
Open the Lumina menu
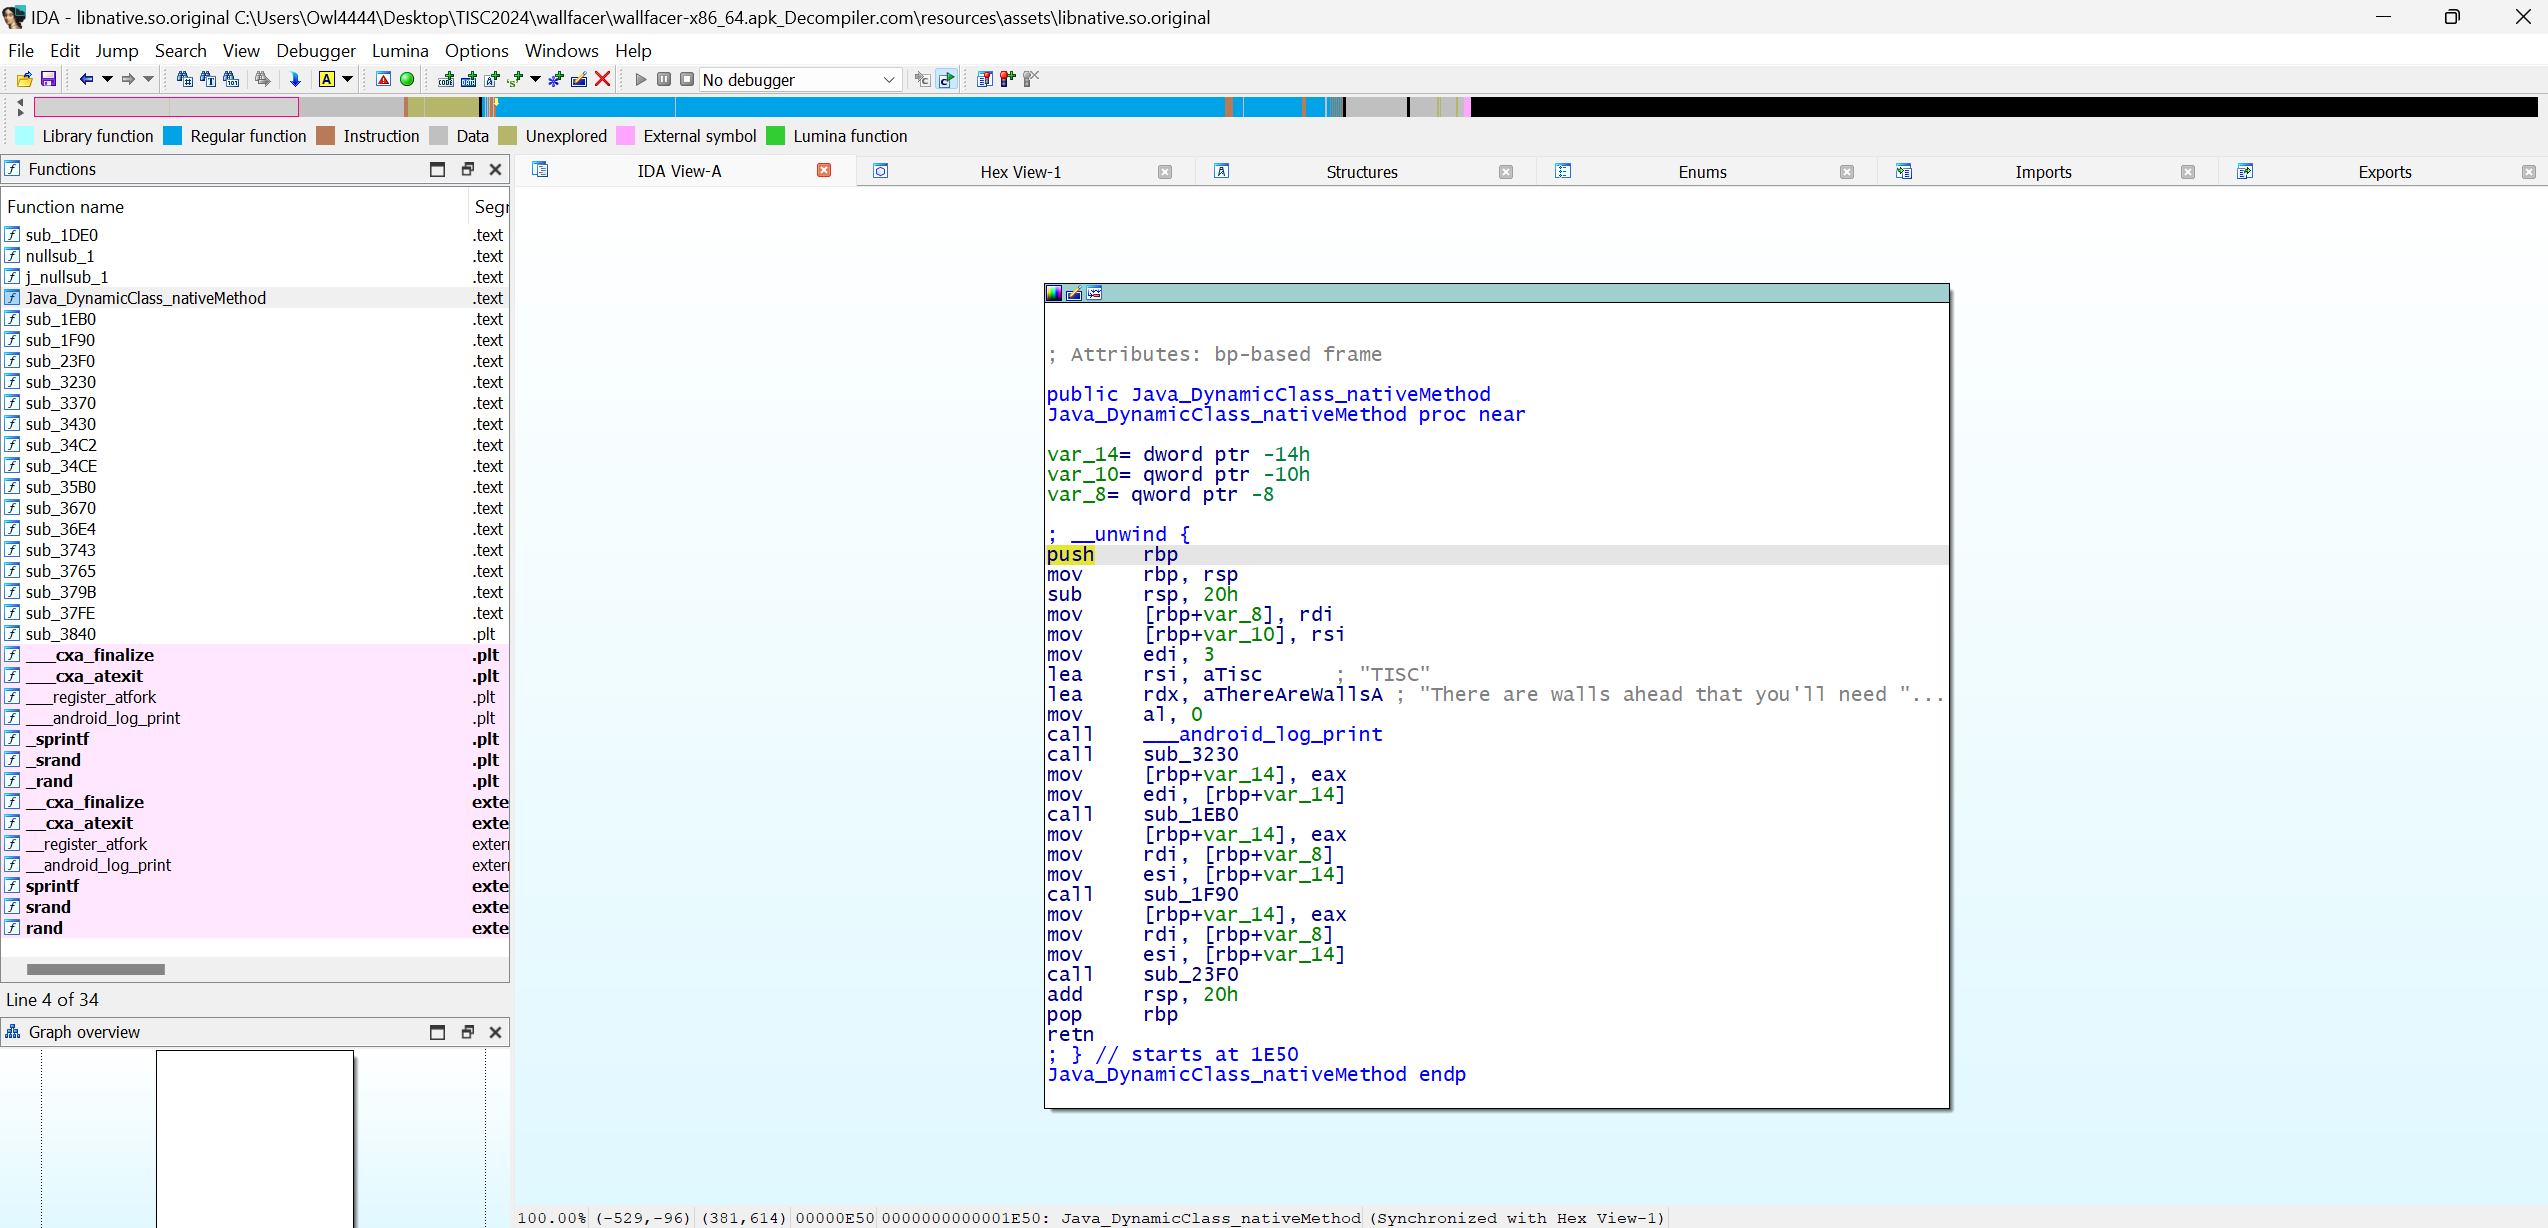400,50
